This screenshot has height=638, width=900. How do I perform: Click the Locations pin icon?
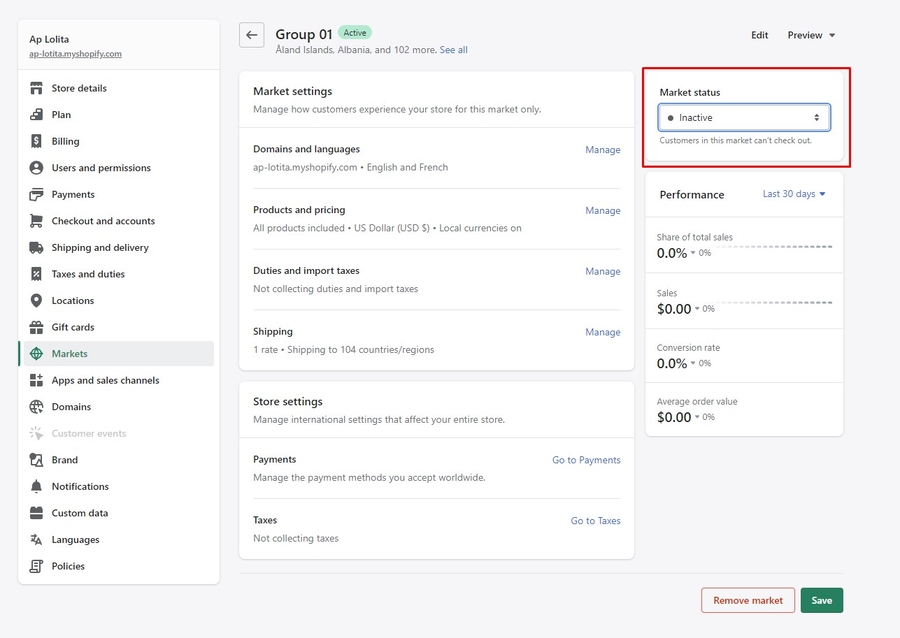tap(37, 300)
